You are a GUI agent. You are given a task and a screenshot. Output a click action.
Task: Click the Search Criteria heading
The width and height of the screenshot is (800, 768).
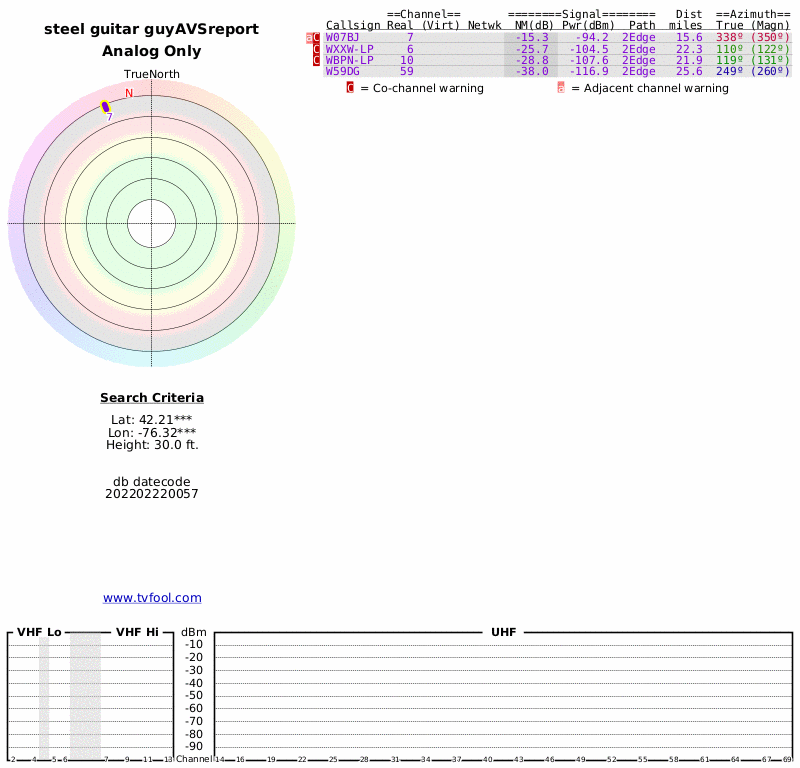pos(152,398)
